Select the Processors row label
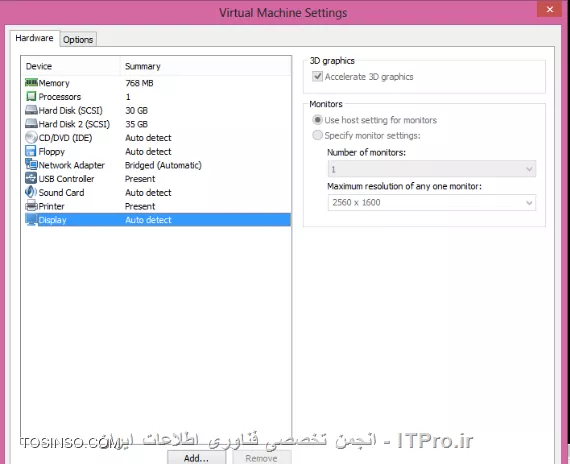This screenshot has height=464, width=570. coord(60,97)
